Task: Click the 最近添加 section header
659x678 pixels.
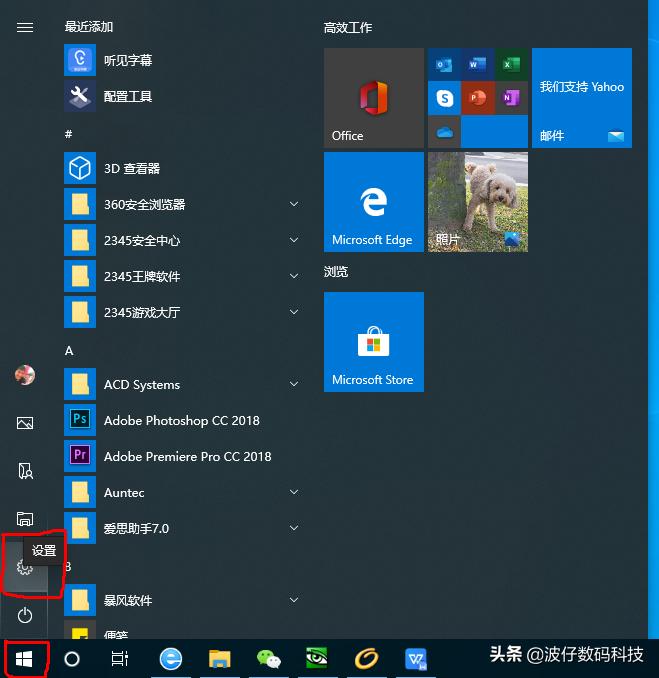Action: 89,27
